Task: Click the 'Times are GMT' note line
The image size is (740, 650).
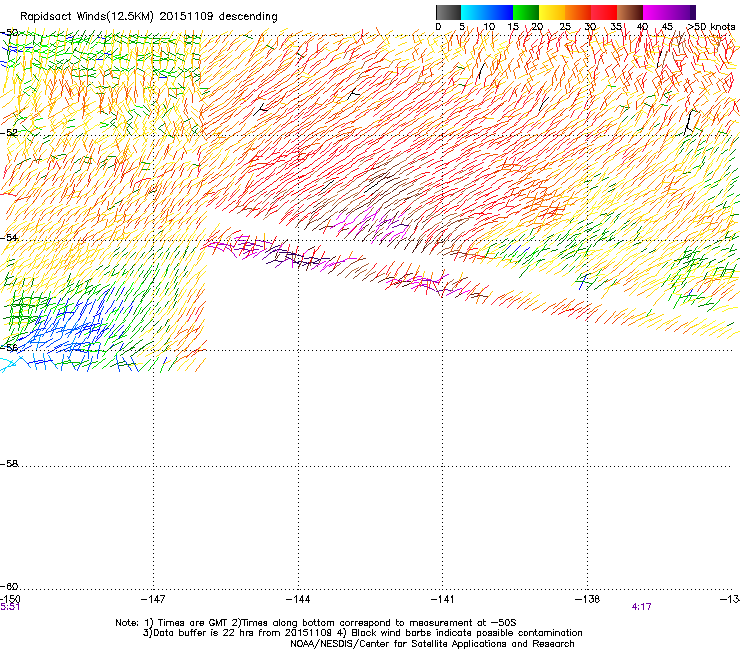Action: pos(316,623)
